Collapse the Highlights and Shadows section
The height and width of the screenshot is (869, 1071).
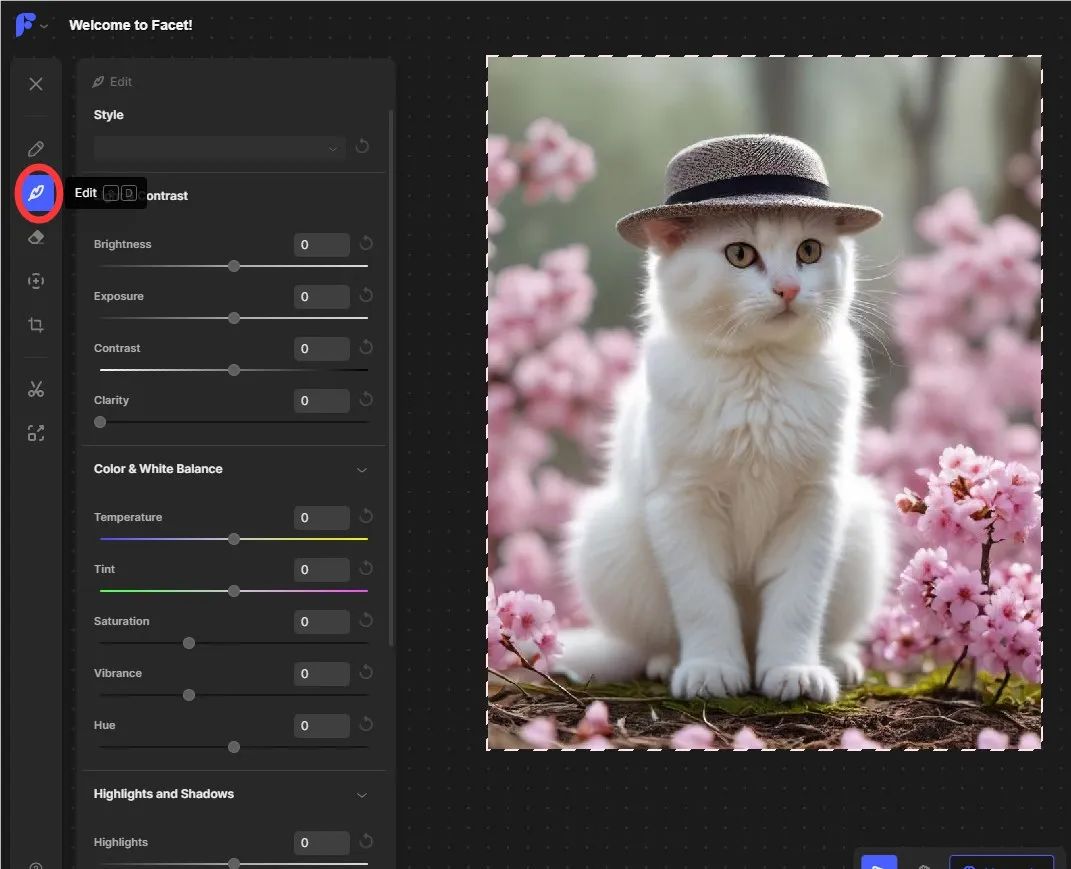click(x=362, y=794)
